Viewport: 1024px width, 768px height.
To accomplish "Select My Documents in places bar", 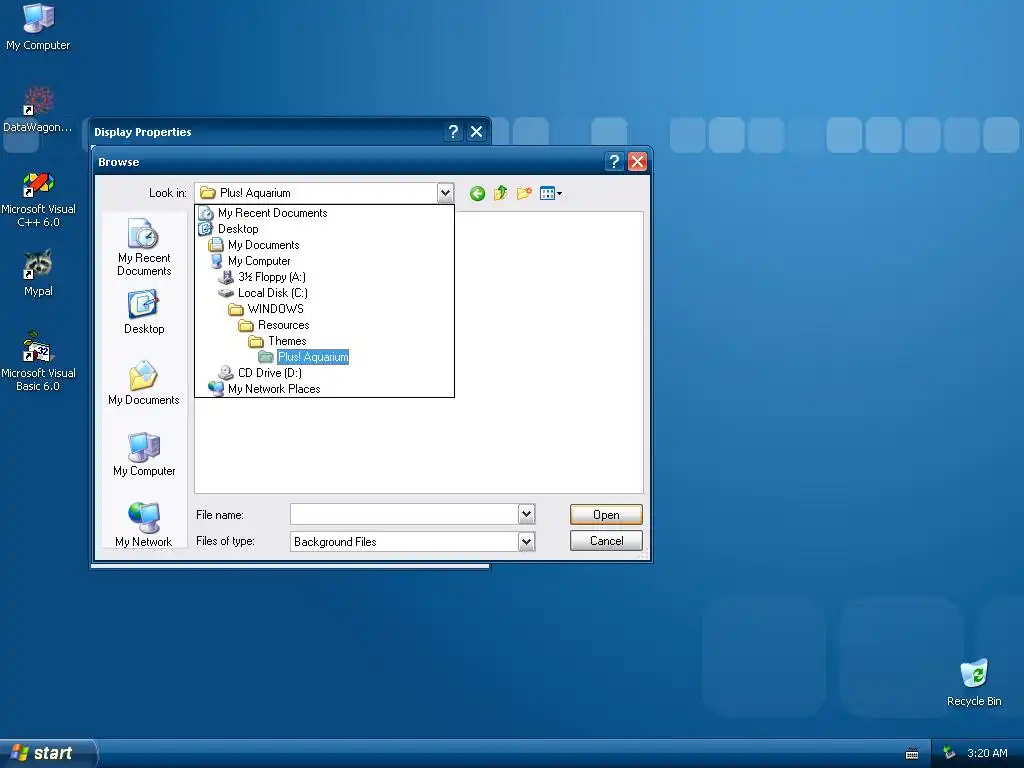I will pos(144,383).
